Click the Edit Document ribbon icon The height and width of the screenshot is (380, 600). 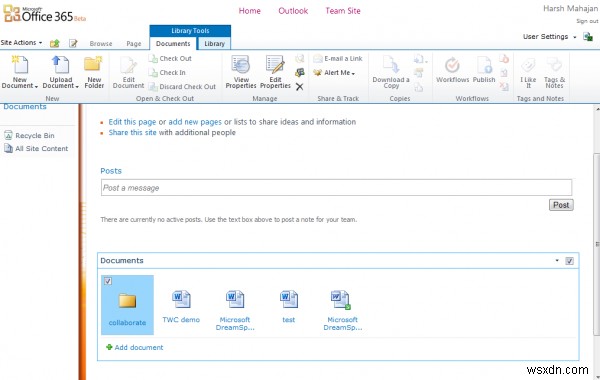[128, 72]
